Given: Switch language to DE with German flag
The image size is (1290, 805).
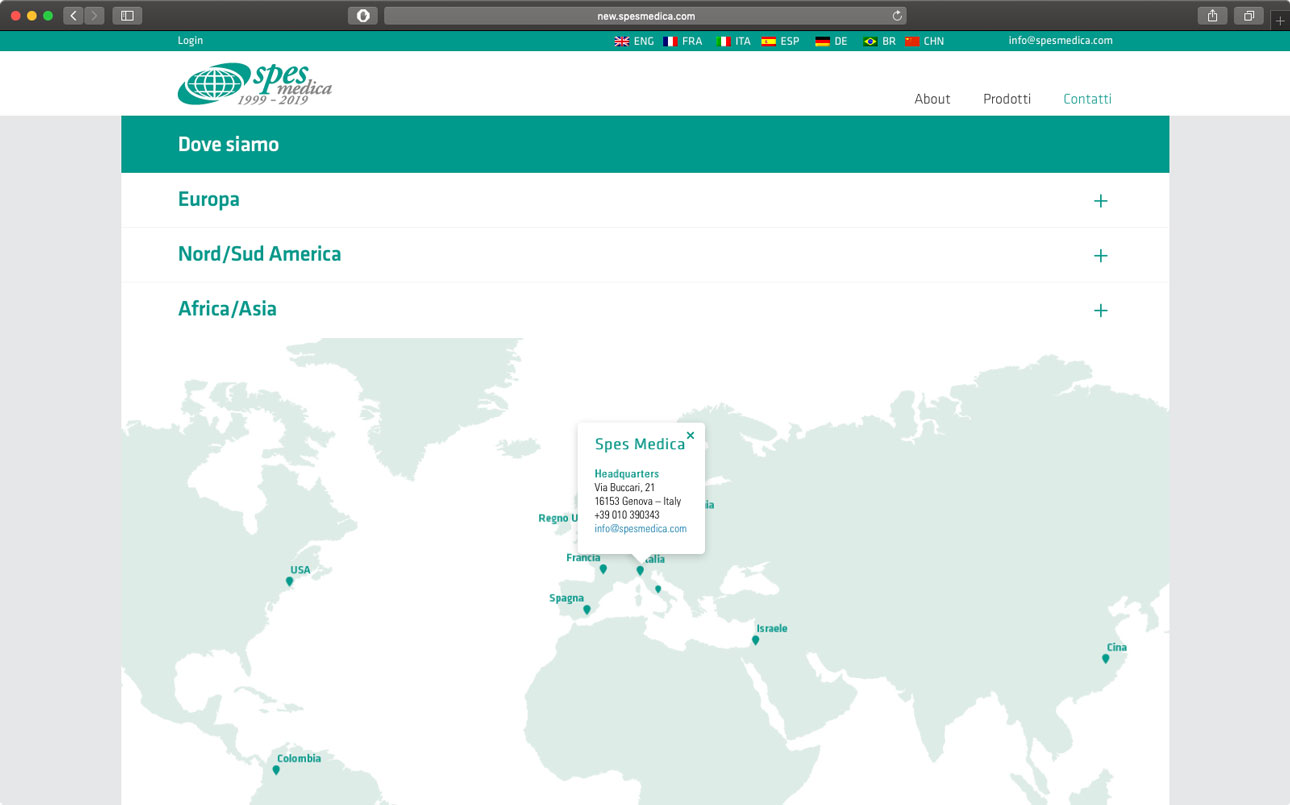Looking at the screenshot, I should click(x=831, y=41).
